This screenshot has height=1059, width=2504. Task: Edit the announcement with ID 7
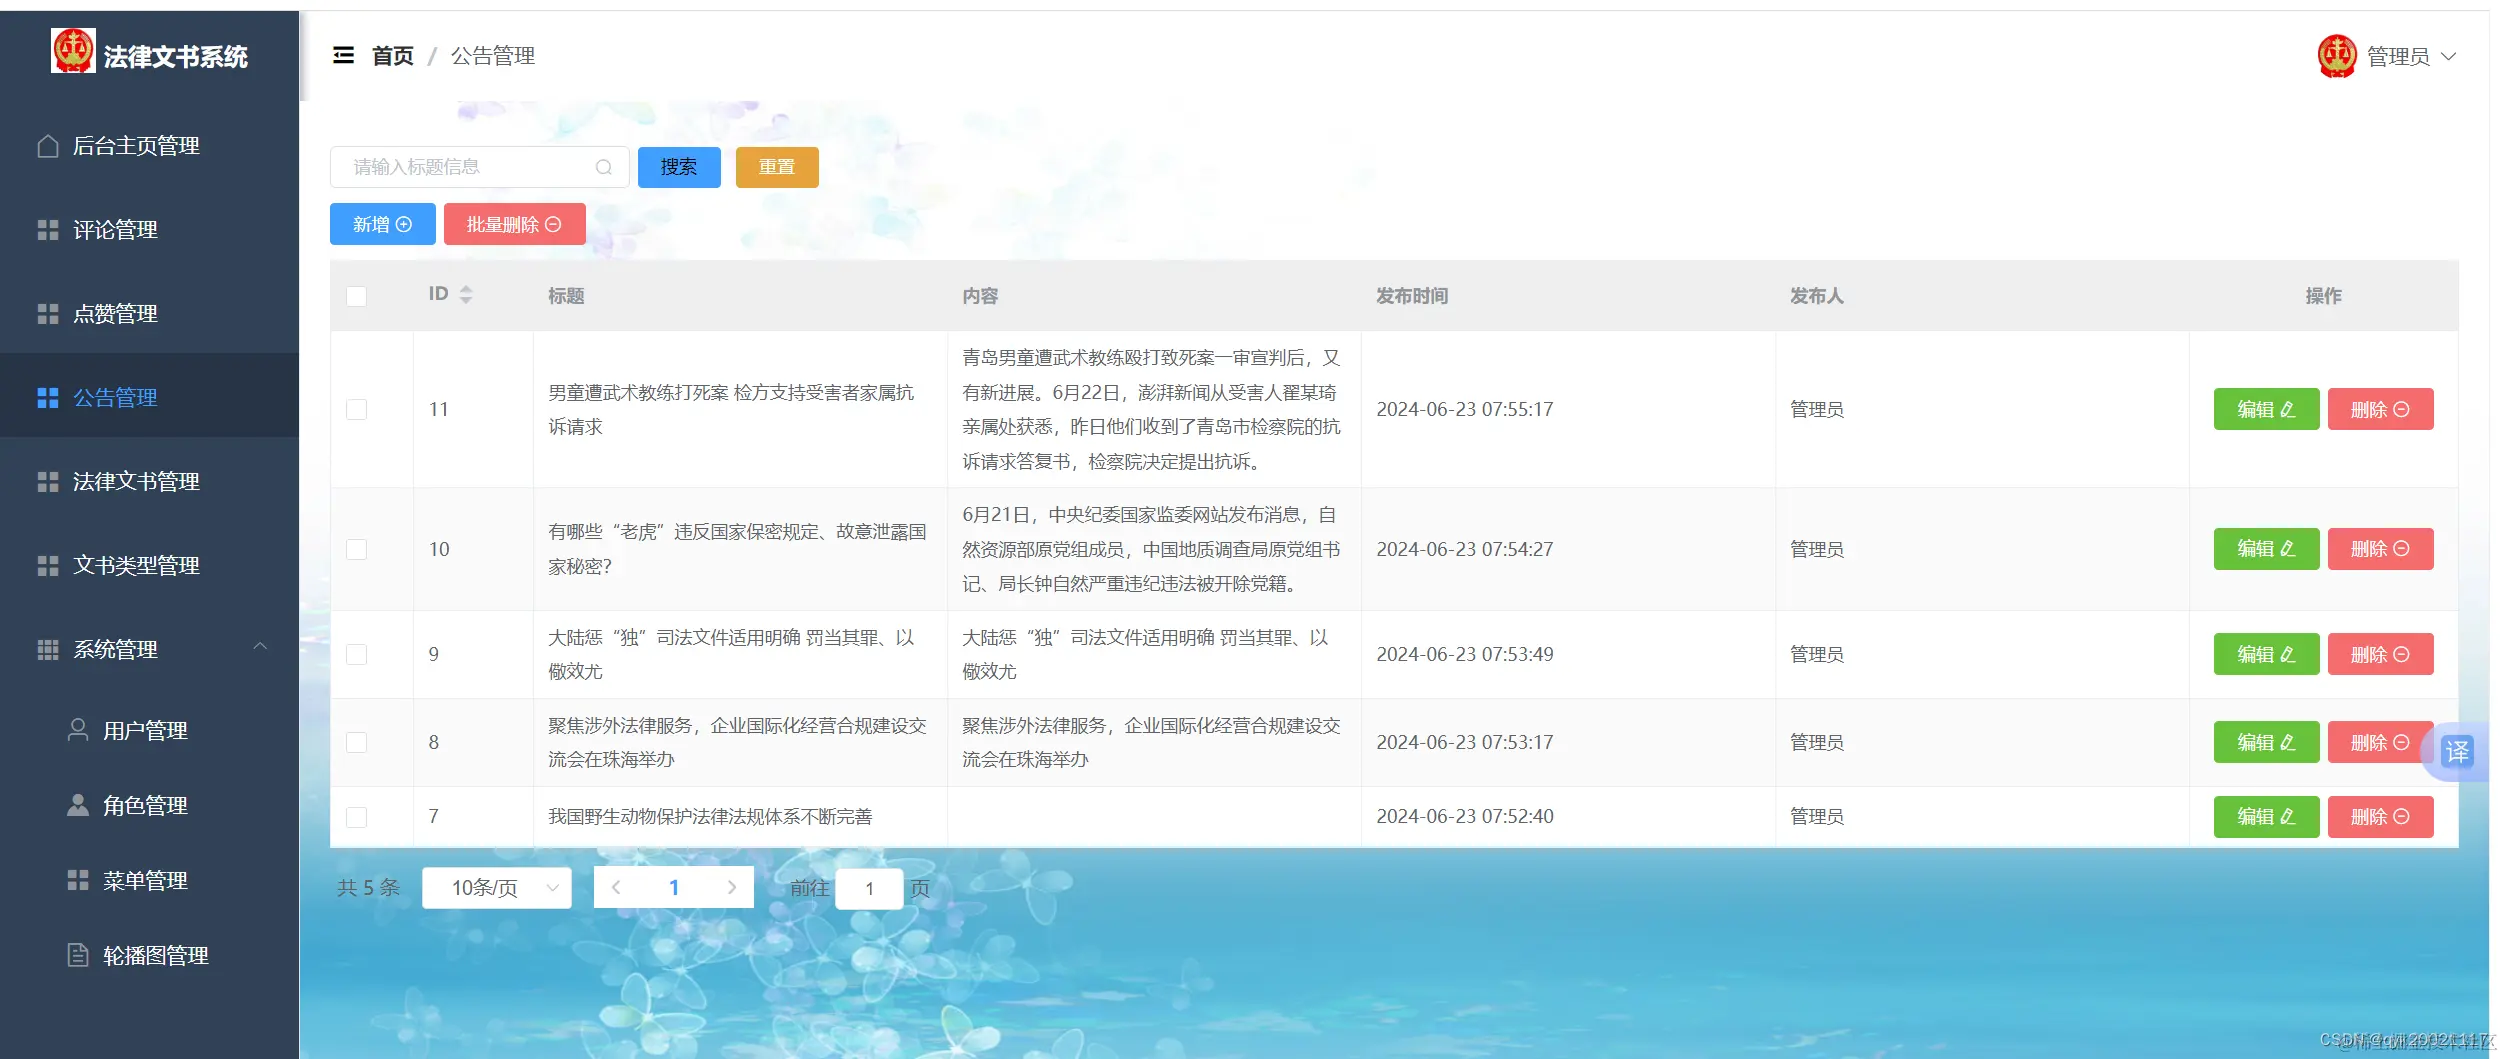coord(2266,817)
